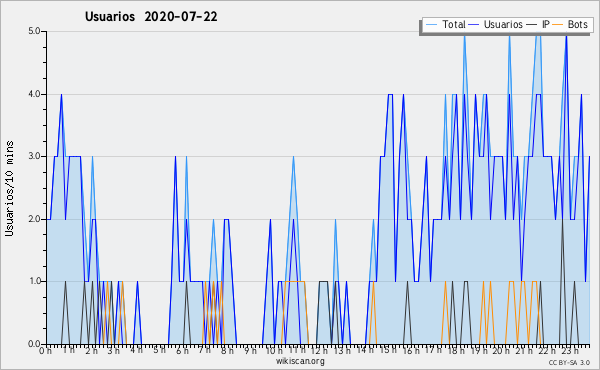Click the black IP legend line swatch
The width and height of the screenshot is (600, 370).
[532, 25]
